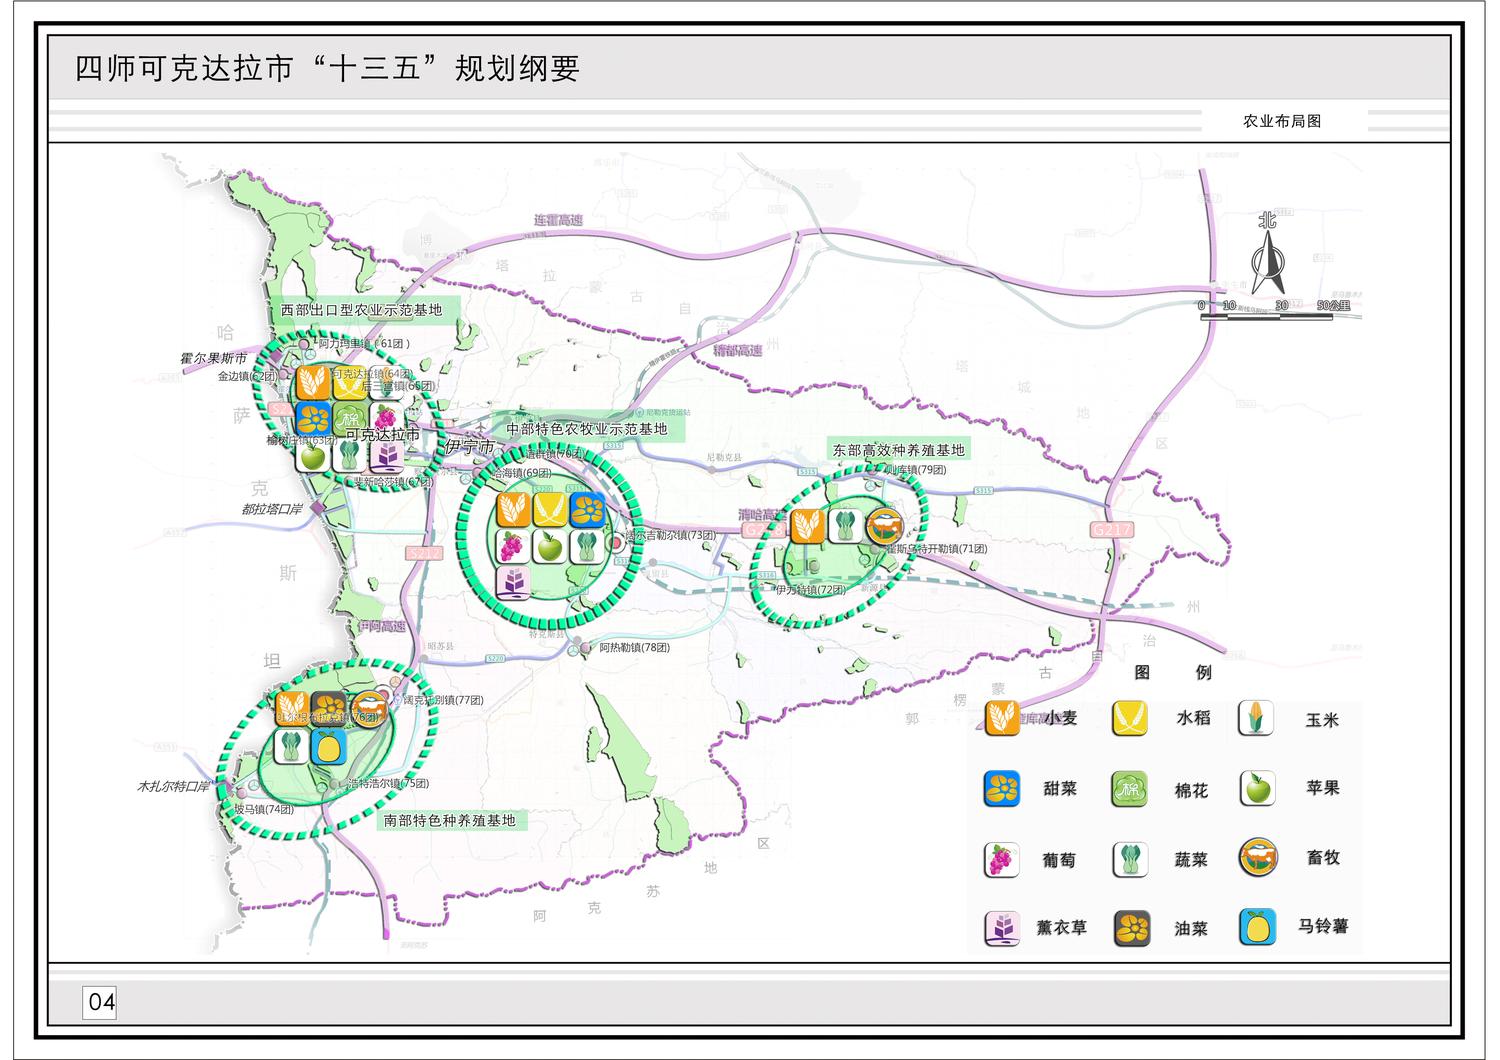This screenshot has width=1500, height=1060.
Task: Click the 葡萄 grape icon in the legend
Action: (1002, 859)
